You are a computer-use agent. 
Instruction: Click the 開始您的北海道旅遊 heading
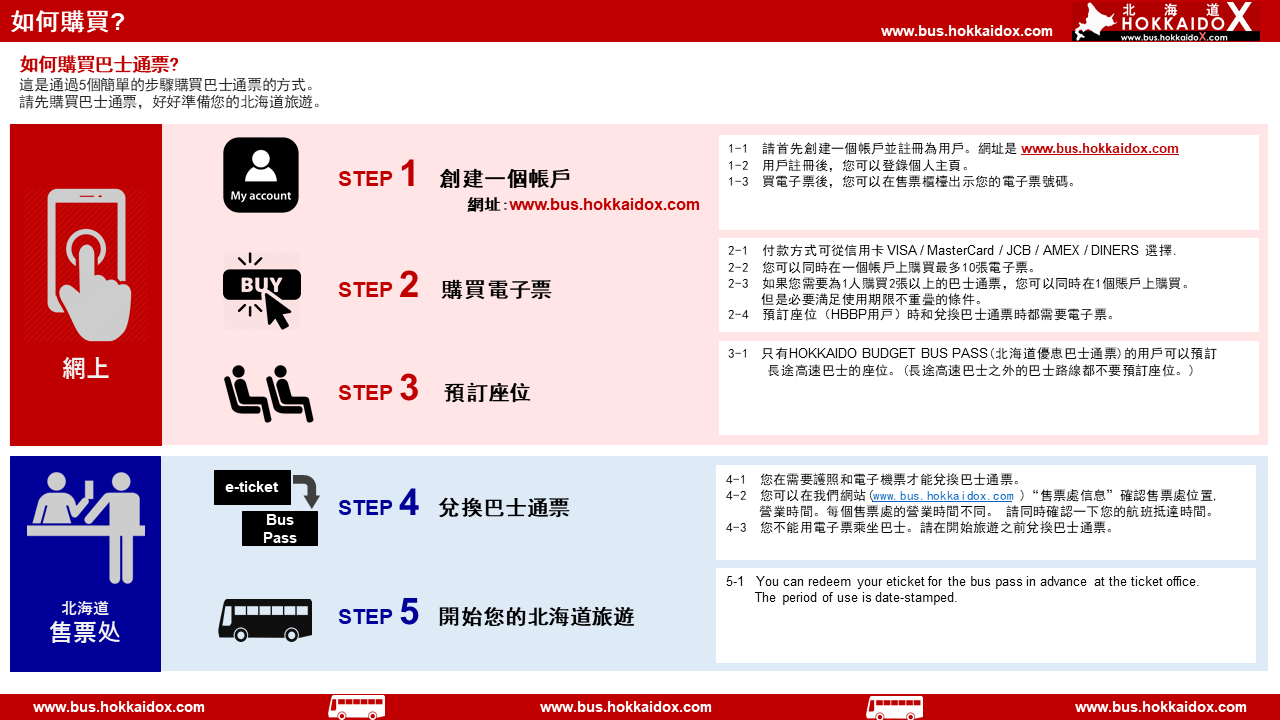pos(537,617)
